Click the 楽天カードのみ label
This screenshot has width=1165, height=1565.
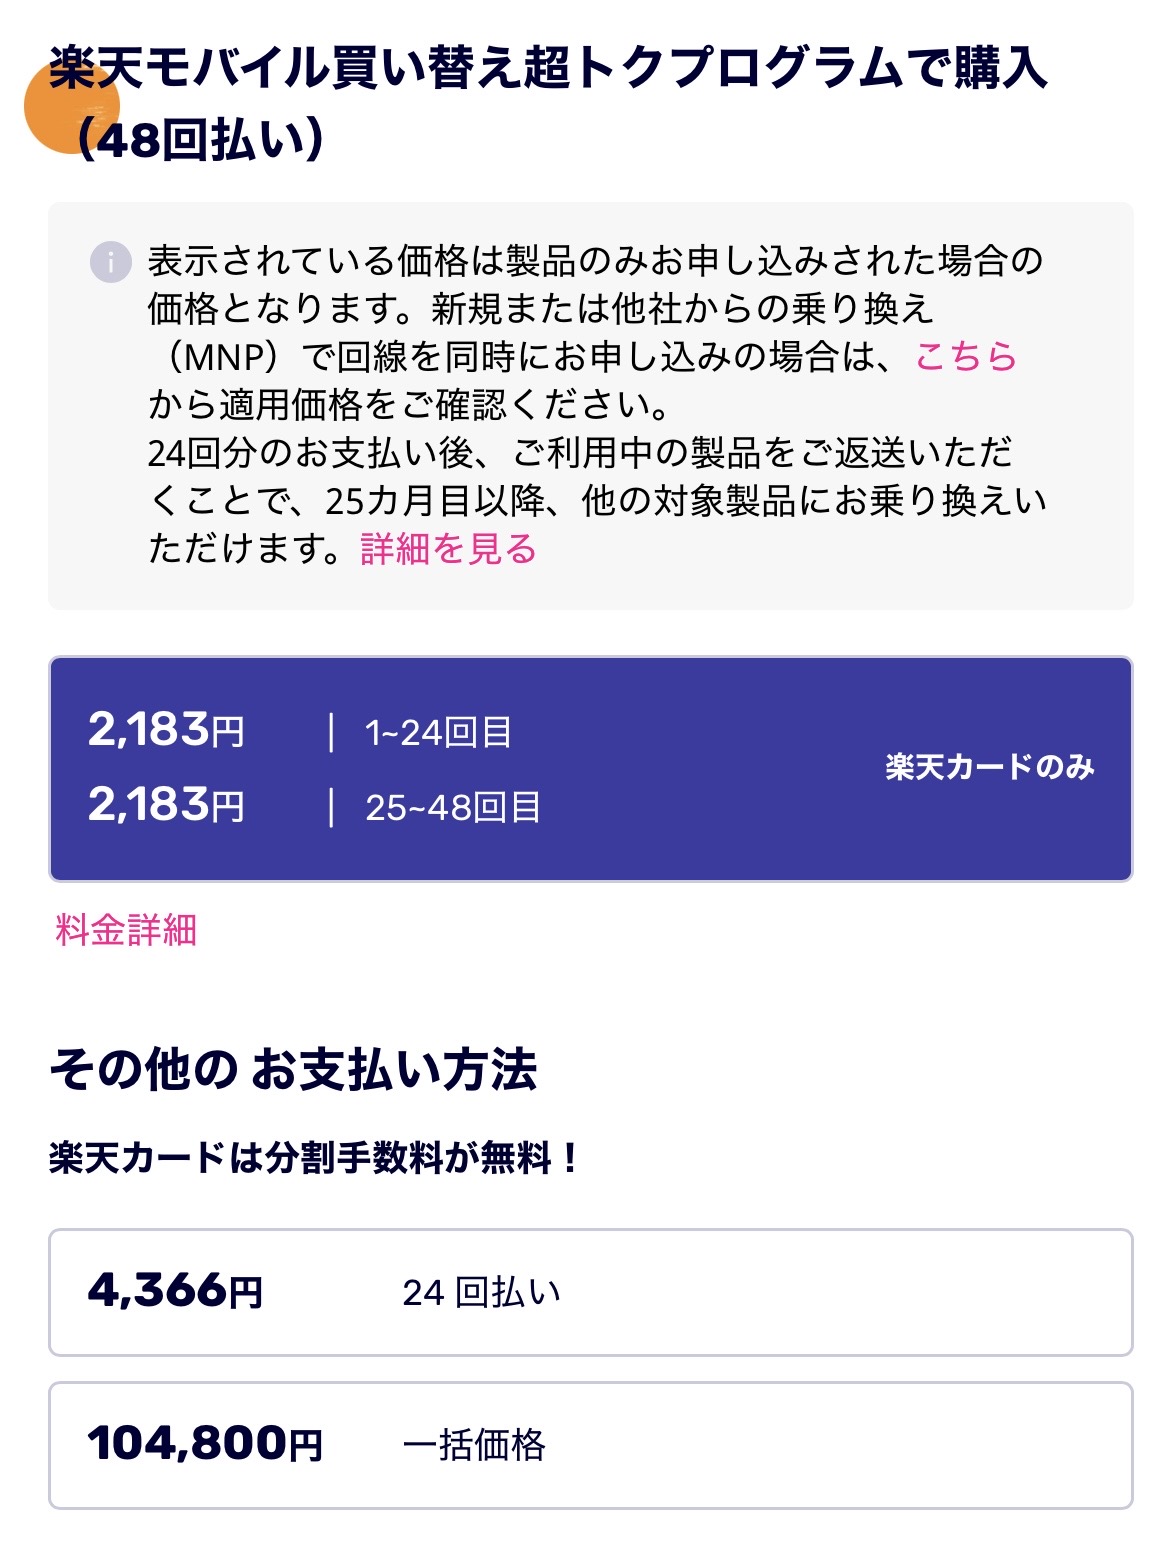pyautogui.click(x=989, y=767)
